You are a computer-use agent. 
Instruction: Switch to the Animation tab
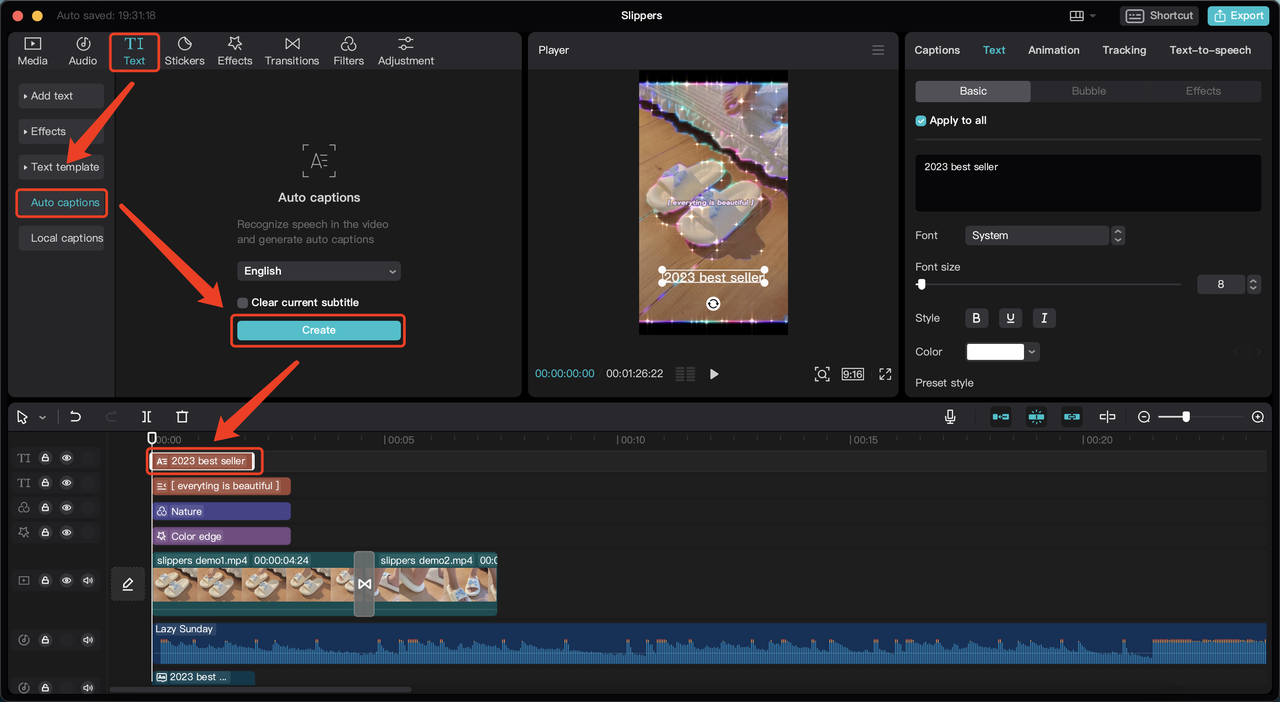(x=1053, y=49)
